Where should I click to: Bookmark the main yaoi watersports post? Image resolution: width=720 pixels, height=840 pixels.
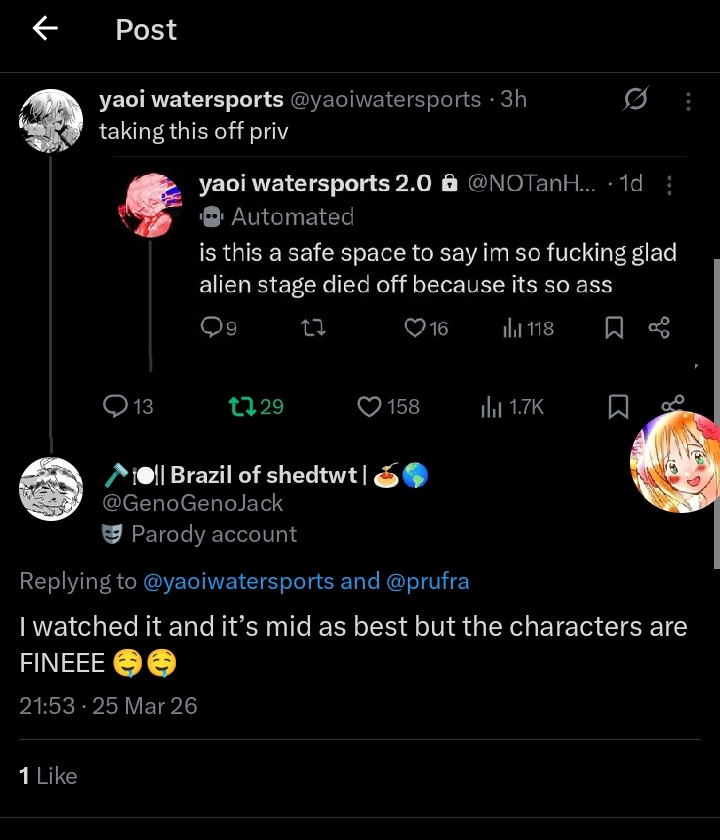[x=618, y=406]
